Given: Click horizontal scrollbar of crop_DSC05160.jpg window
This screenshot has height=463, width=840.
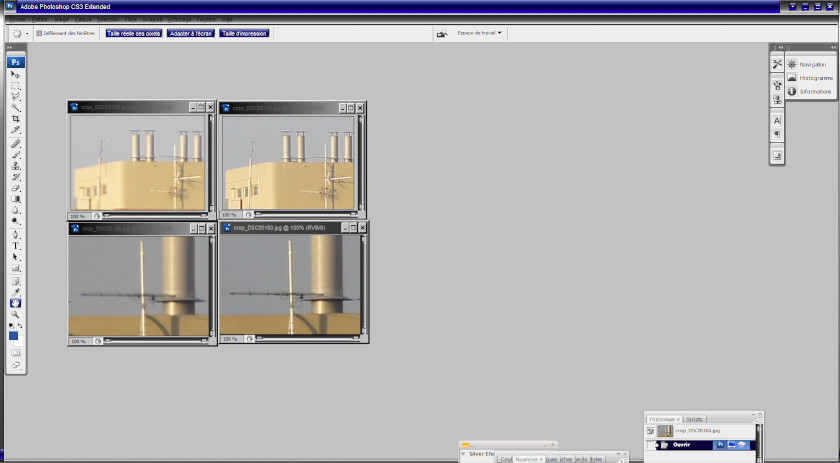Looking at the screenshot, I should [x=308, y=339].
